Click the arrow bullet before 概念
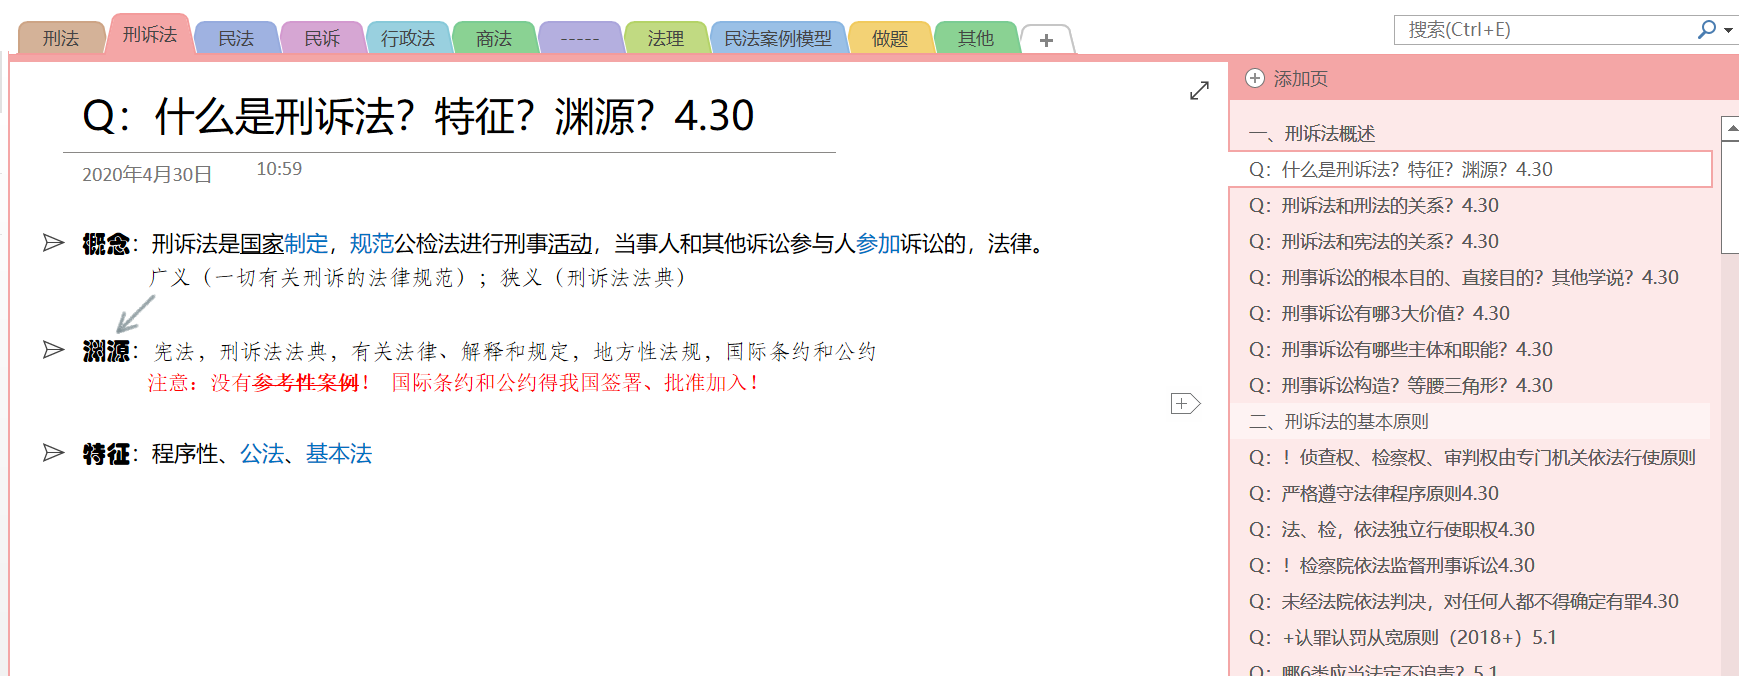 53,242
